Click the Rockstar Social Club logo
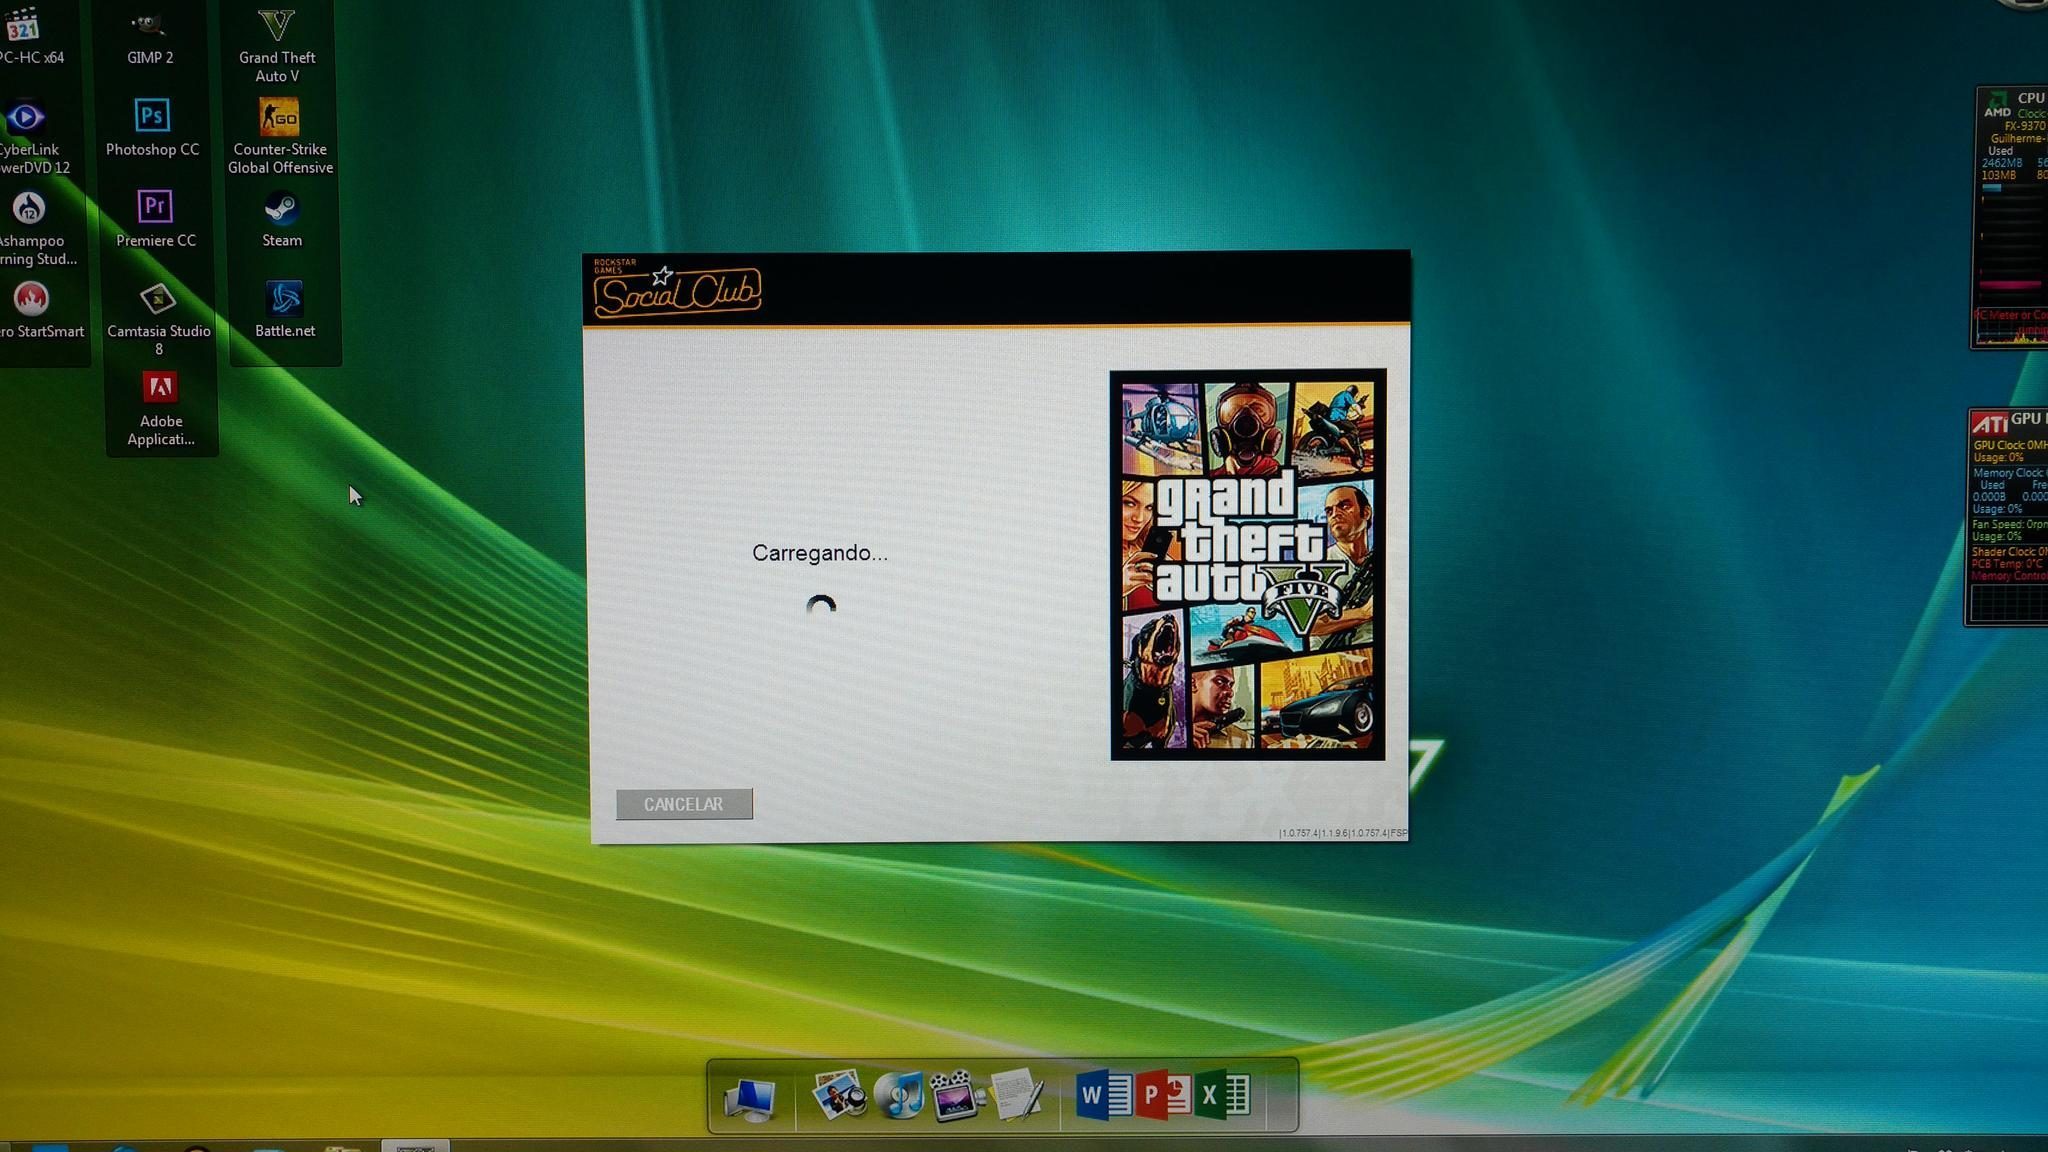 coord(677,289)
